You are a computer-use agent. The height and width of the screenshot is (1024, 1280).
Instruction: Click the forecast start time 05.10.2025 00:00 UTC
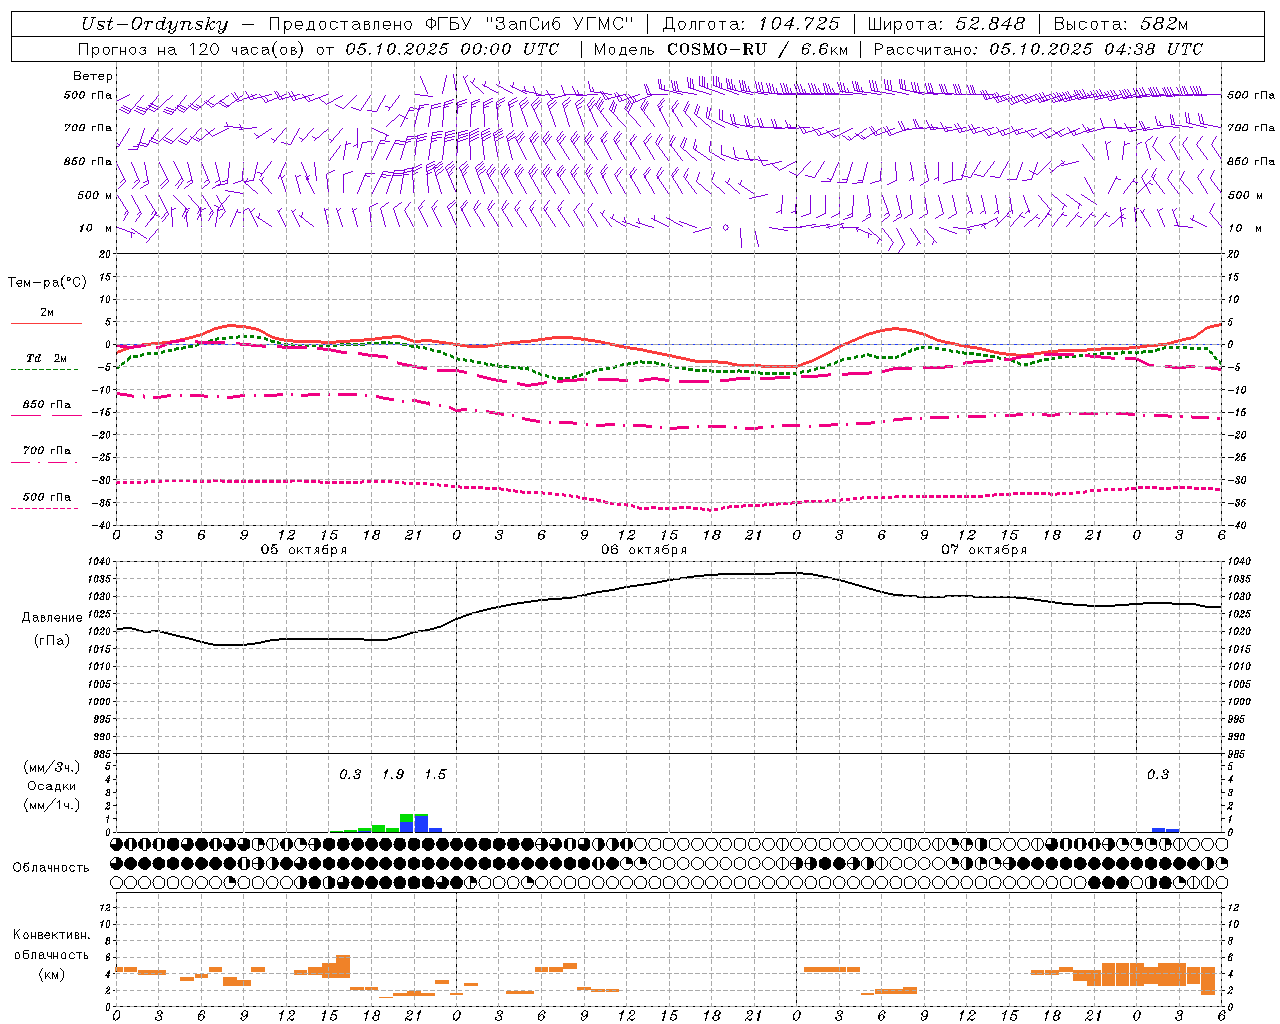tap(453, 49)
